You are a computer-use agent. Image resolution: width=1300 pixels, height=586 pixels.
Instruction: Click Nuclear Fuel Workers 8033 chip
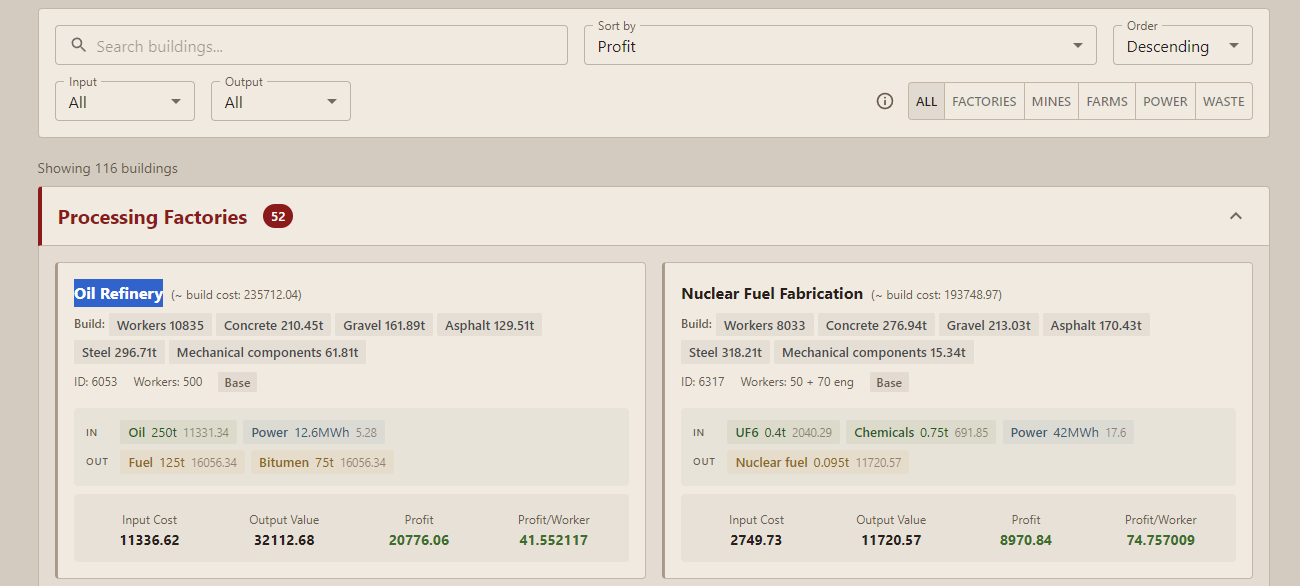[x=765, y=325]
